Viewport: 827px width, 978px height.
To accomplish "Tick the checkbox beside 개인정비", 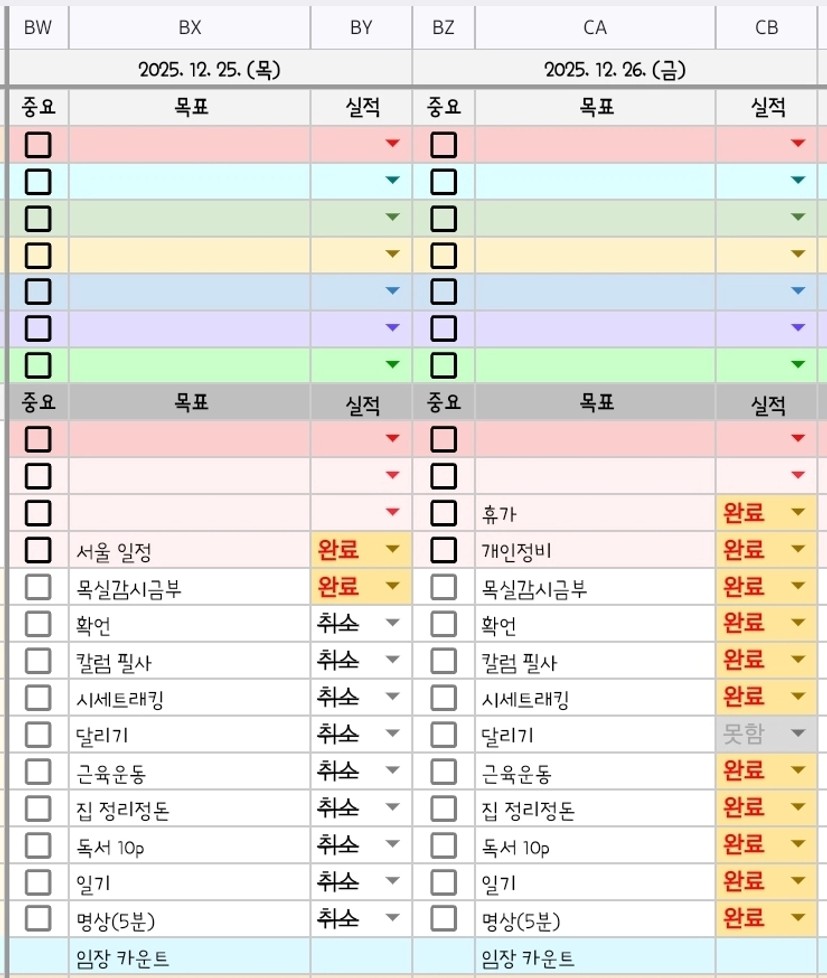I will tap(443, 549).
